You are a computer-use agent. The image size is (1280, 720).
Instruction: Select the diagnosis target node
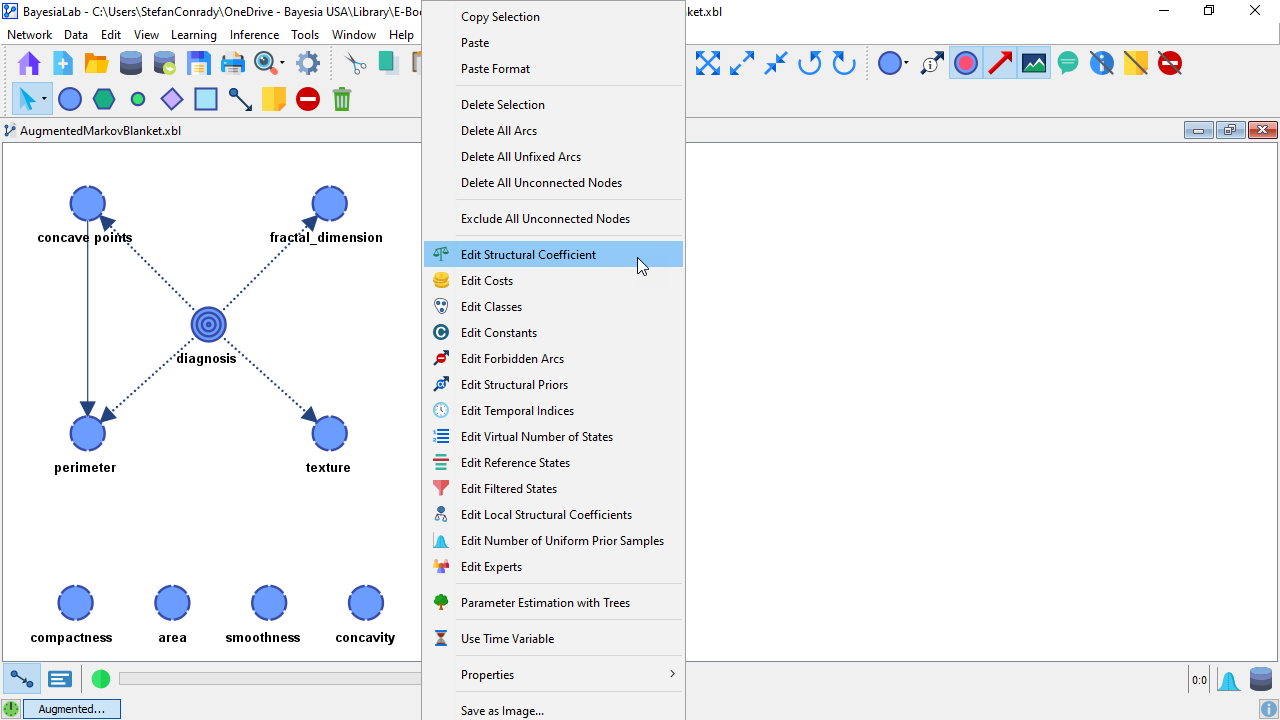coord(209,325)
